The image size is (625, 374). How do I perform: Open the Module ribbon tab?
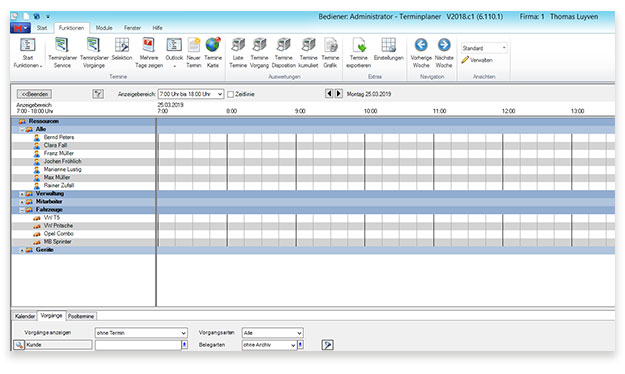(x=104, y=28)
